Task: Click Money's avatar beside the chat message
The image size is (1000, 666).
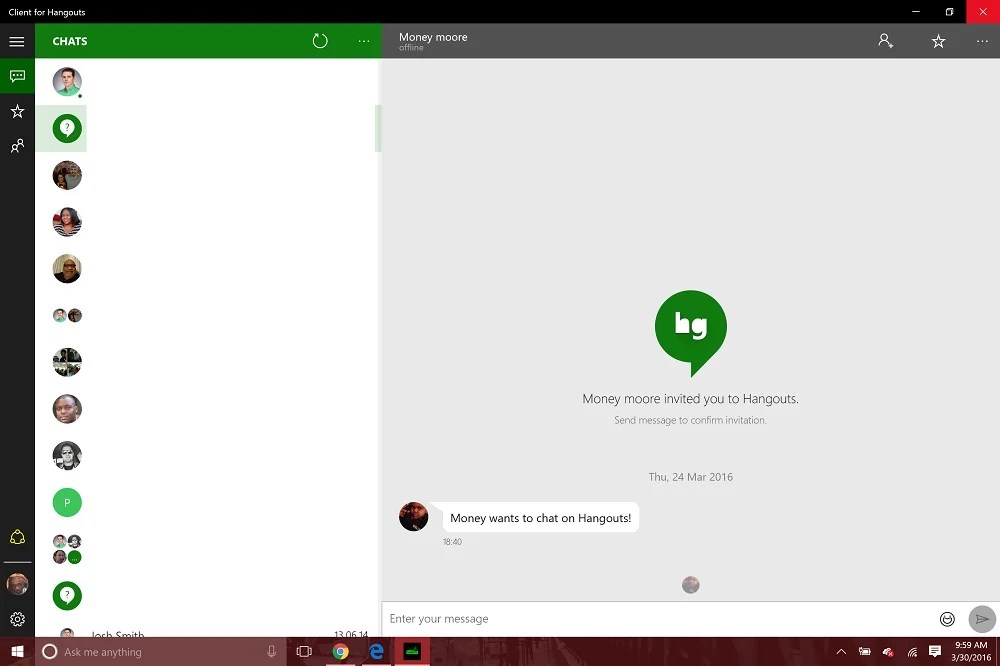Action: pyautogui.click(x=413, y=516)
